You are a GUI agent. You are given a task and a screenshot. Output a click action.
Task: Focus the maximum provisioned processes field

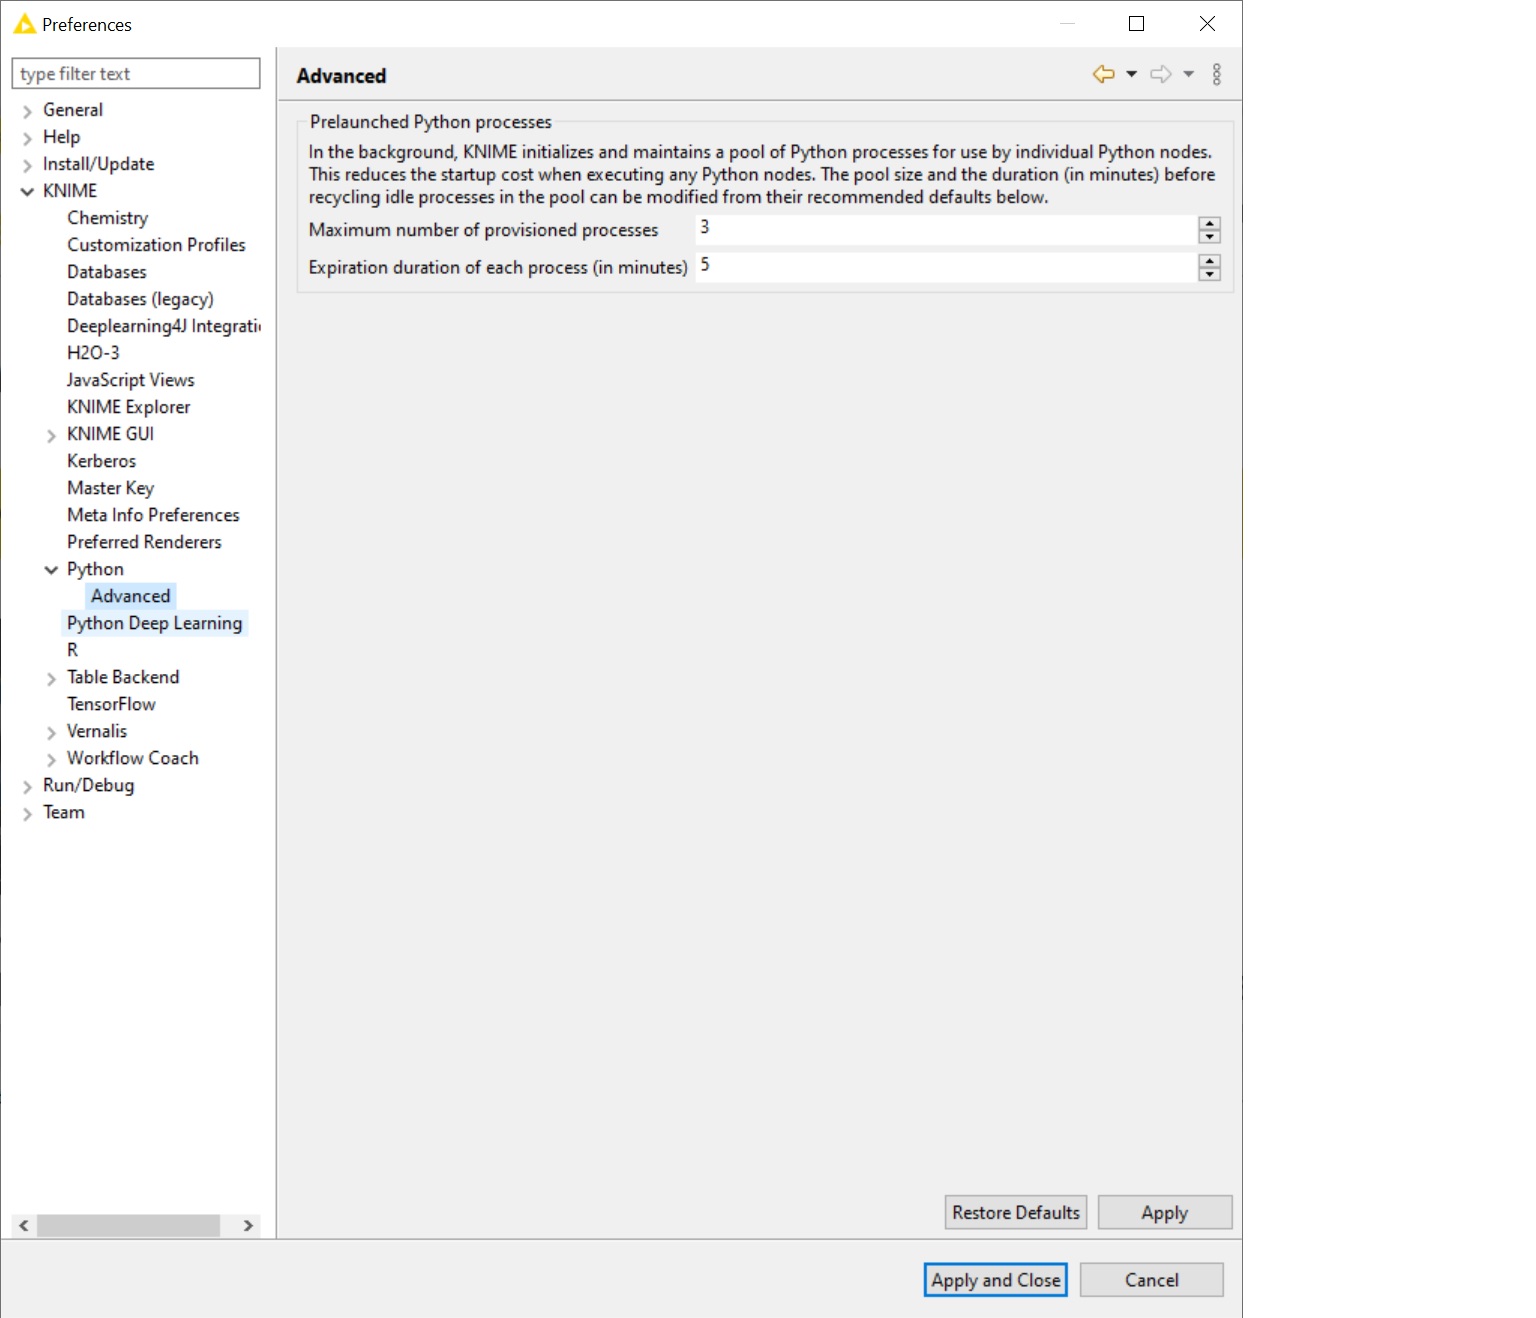(x=946, y=230)
